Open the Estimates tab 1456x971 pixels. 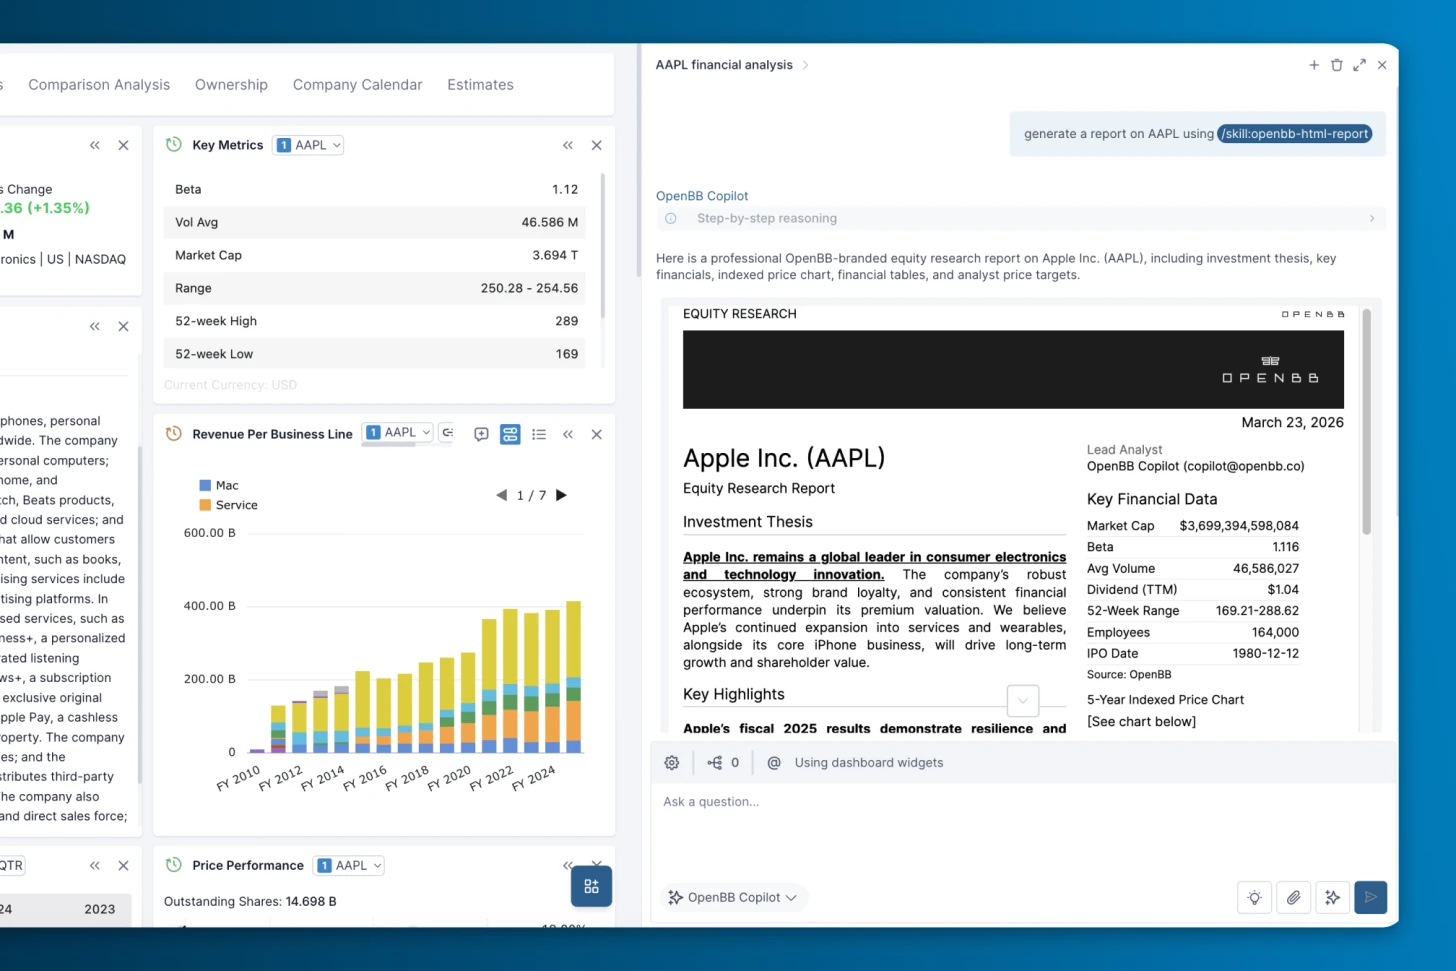(480, 85)
